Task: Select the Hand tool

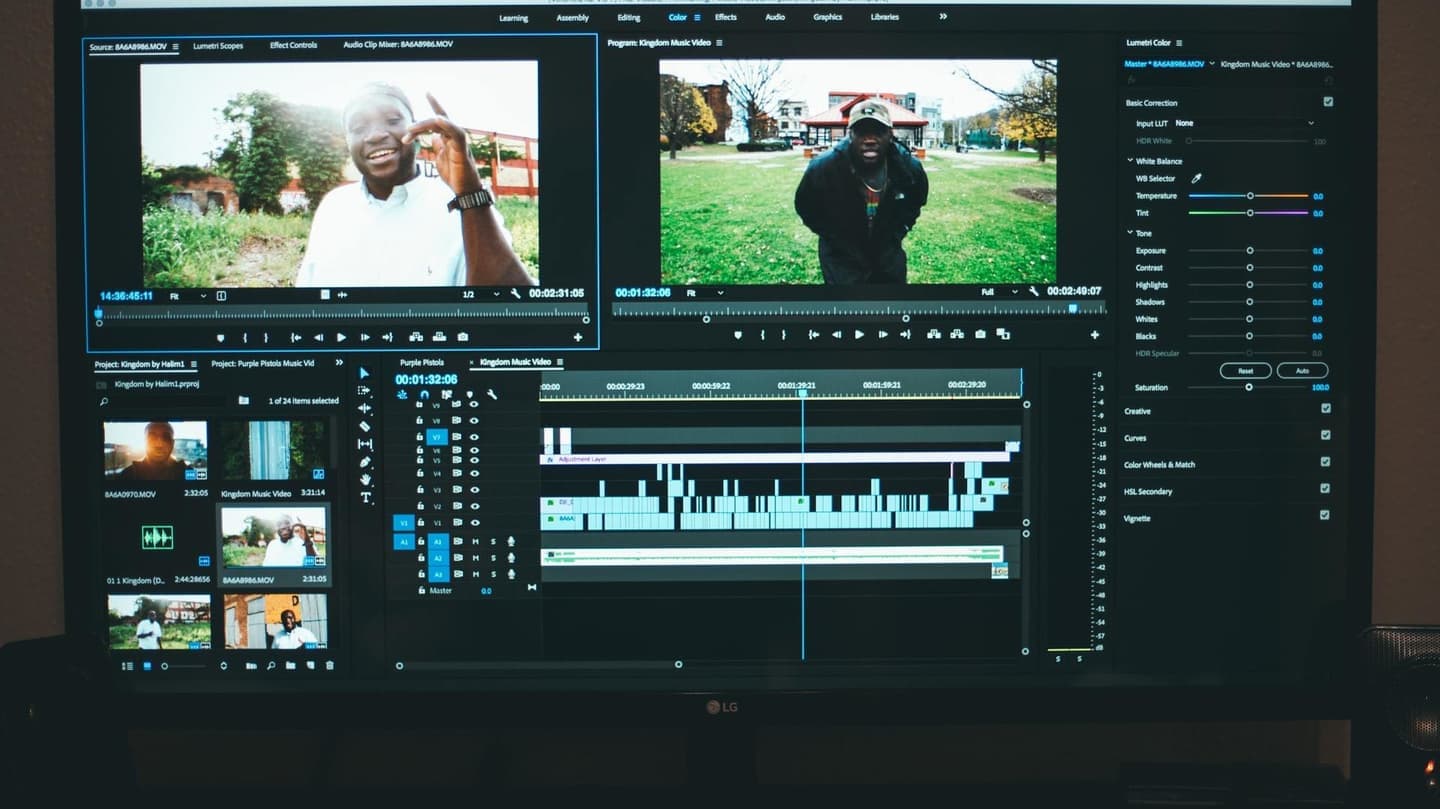Action: click(365, 480)
